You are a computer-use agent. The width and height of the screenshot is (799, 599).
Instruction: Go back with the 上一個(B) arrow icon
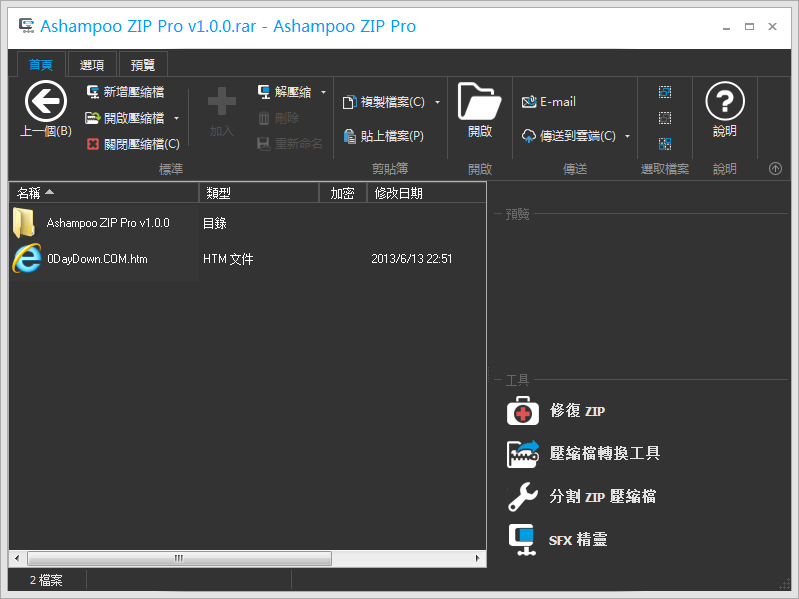point(46,101)
